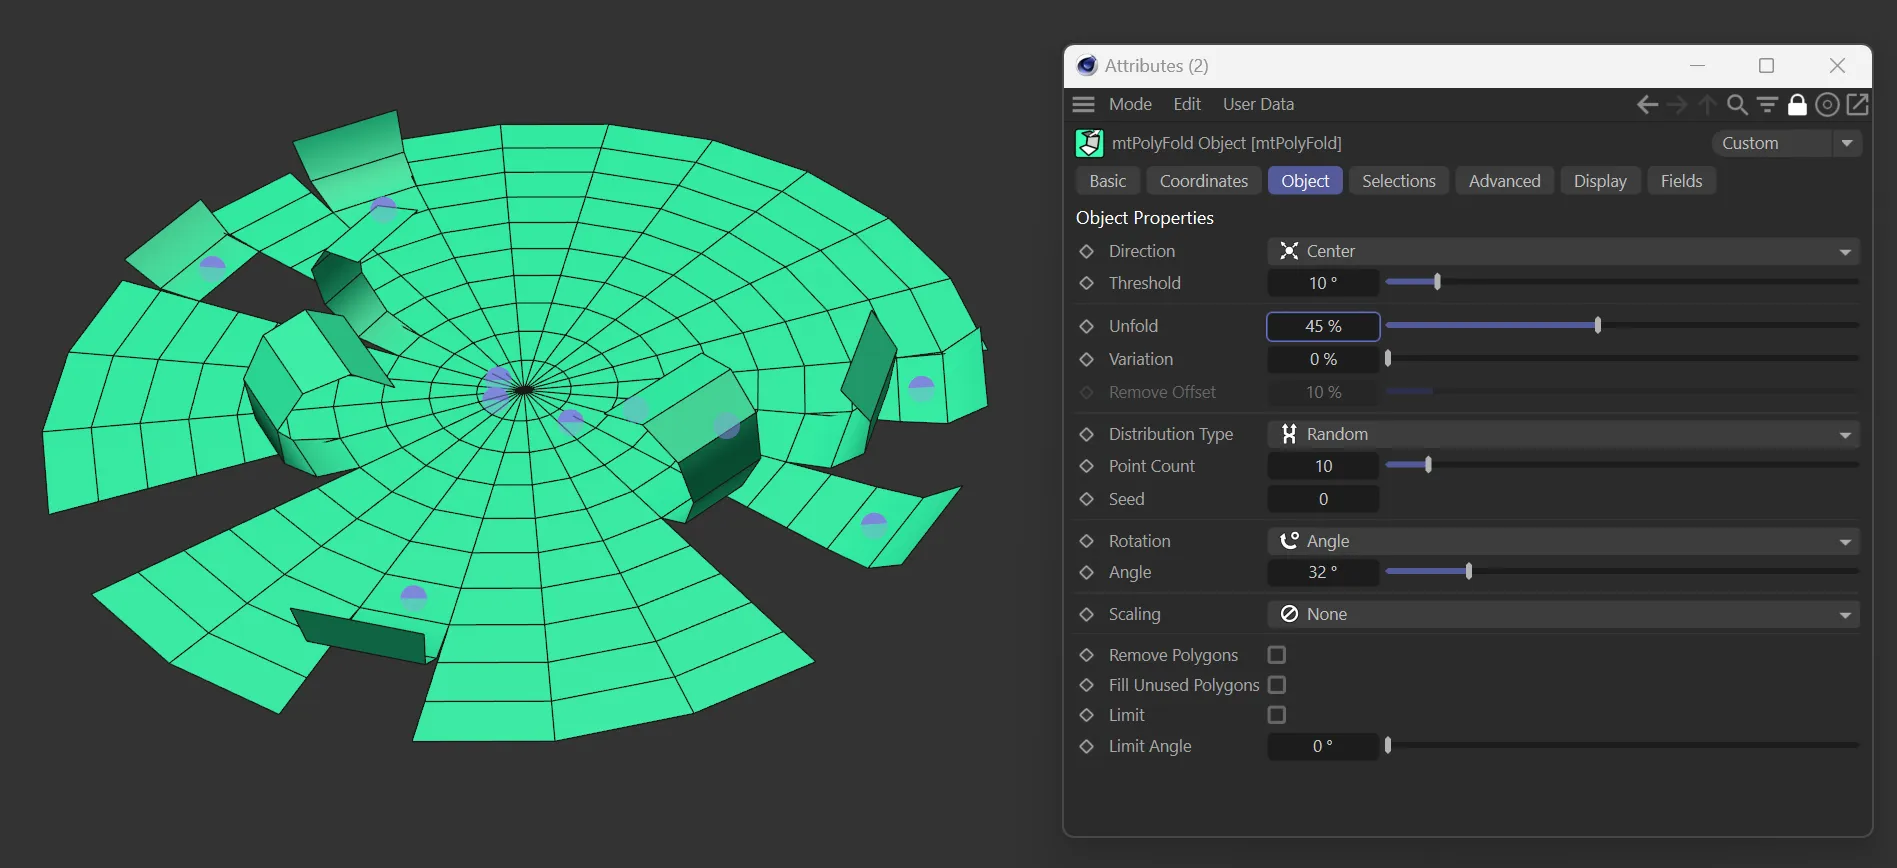Click the Angle slider handle
Screen dimensions: 1897x868
(x=1468, y=572)
